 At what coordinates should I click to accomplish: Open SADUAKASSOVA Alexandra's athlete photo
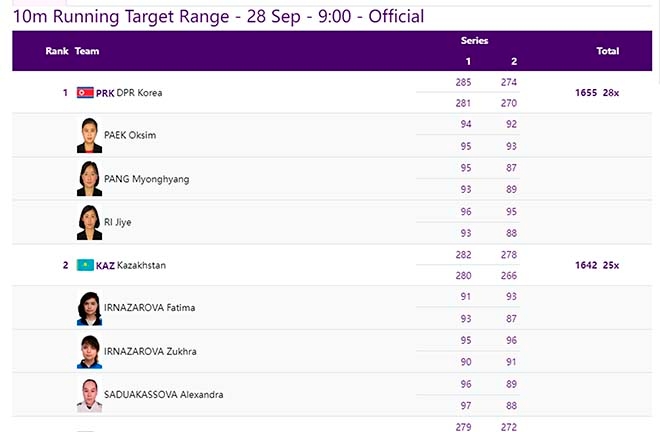coord(89,395)
